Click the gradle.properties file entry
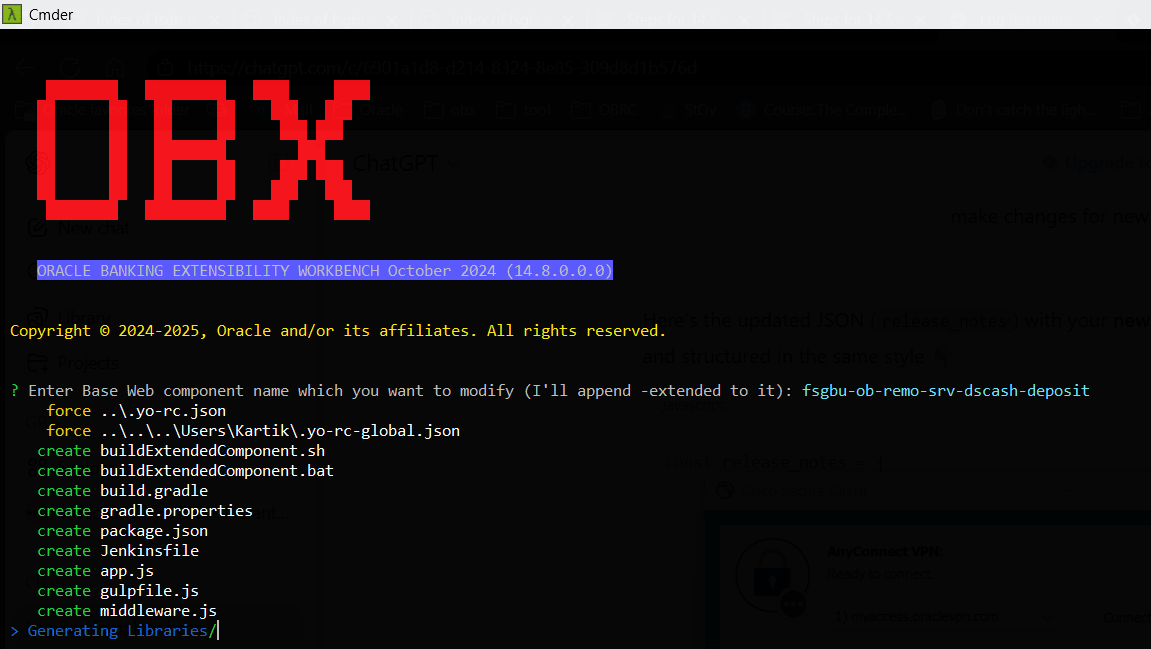Viewport: 1151px width, 649px height. click(x=176, y=510)
